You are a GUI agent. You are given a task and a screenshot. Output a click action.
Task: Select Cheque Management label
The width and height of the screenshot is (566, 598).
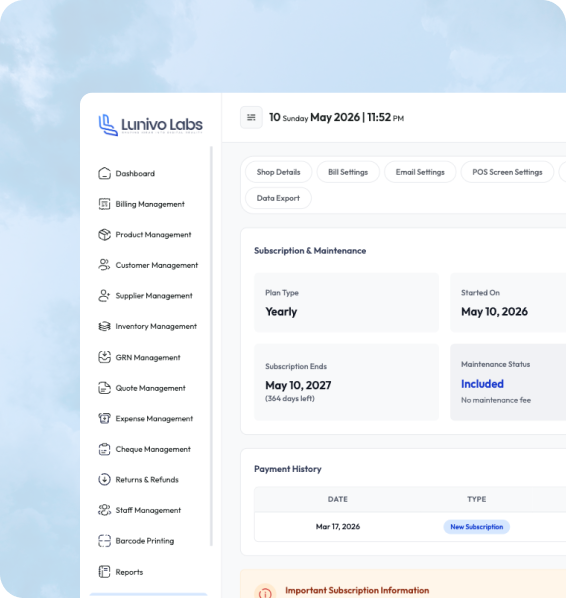pos(153,449)
